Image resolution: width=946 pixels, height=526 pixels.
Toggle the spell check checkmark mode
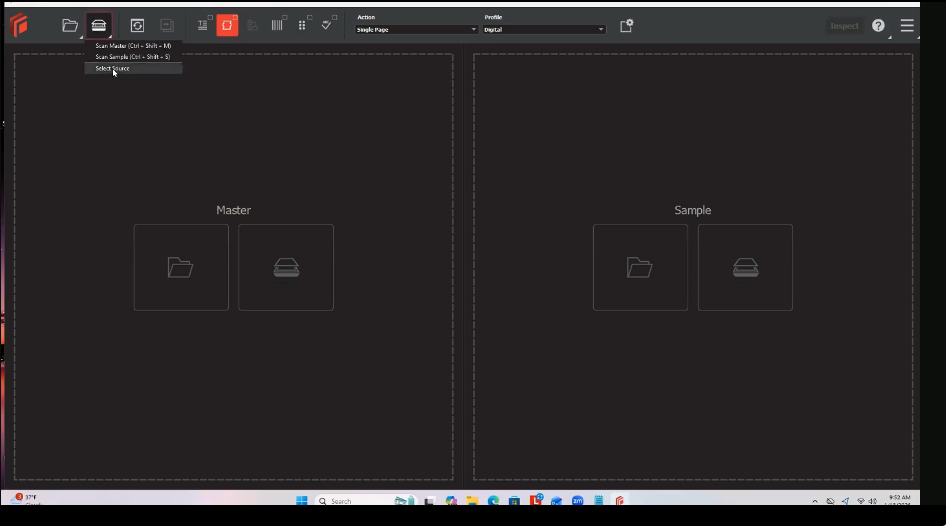tap(327, 24)
